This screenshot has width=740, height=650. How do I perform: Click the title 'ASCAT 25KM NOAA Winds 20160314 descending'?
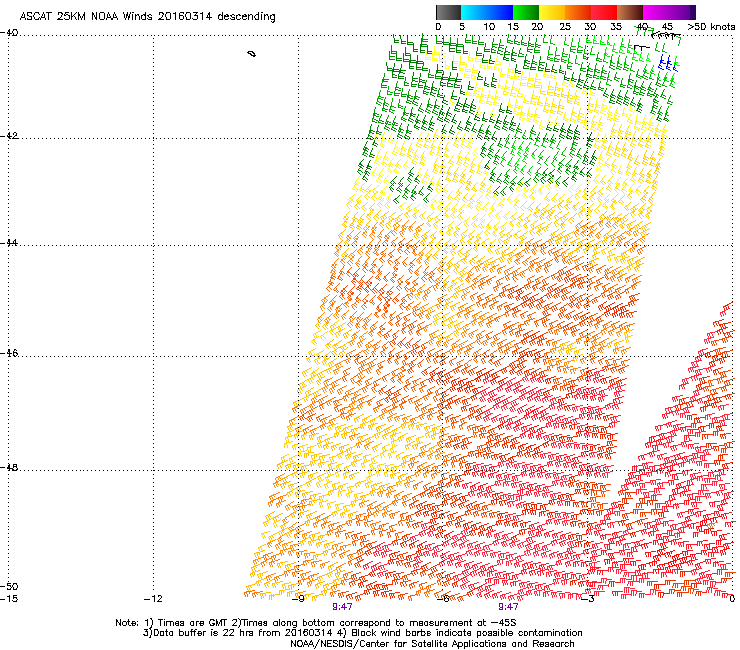coord(147,17)
